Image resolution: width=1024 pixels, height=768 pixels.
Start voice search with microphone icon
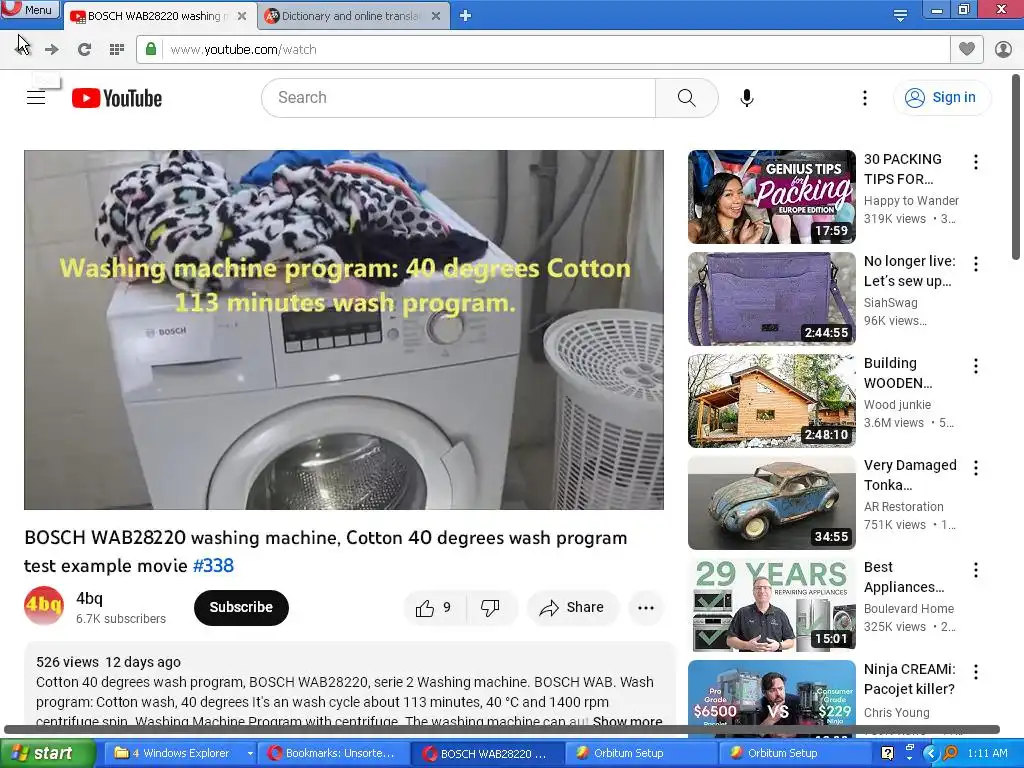click(747, 98)
